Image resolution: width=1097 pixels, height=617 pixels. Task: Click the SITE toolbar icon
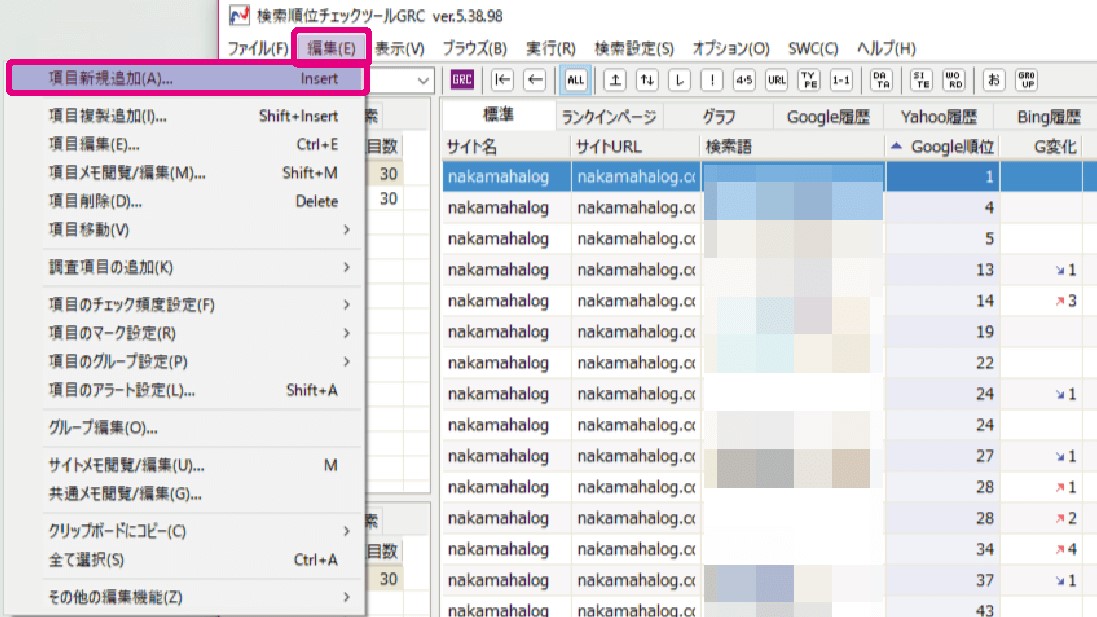[921, 80]
